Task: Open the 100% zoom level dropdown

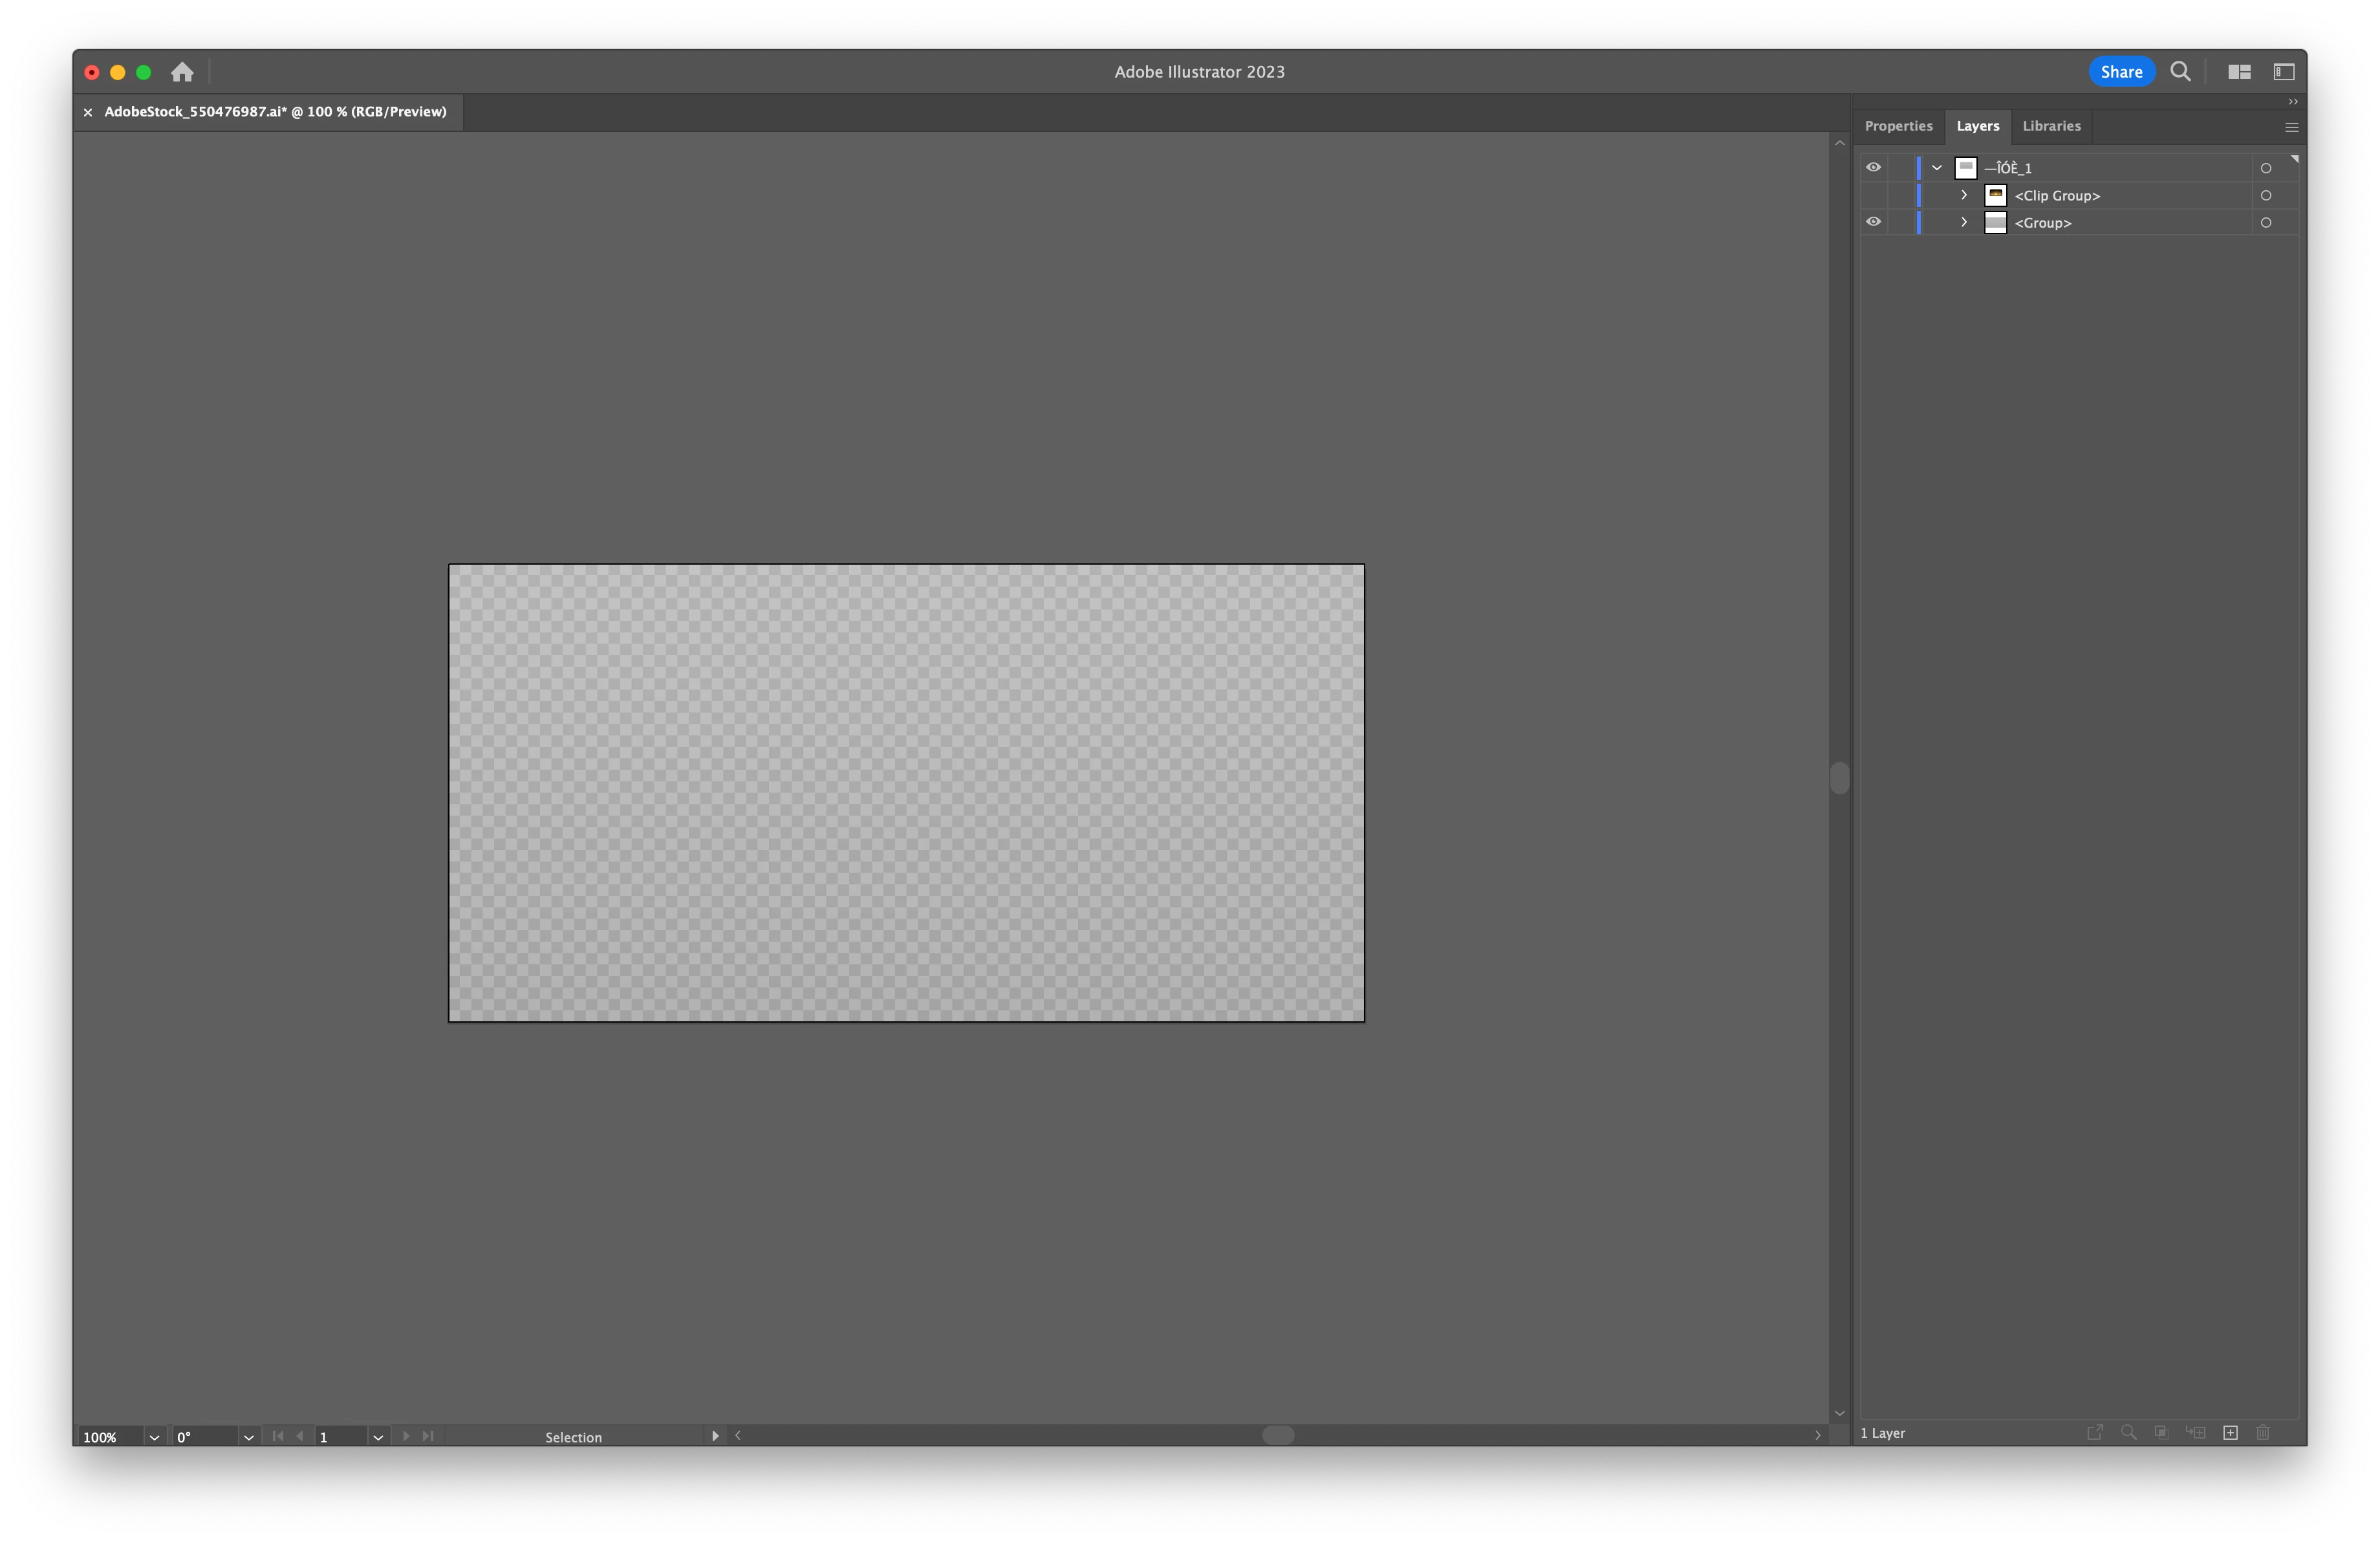Action: tap(154, 1437)
